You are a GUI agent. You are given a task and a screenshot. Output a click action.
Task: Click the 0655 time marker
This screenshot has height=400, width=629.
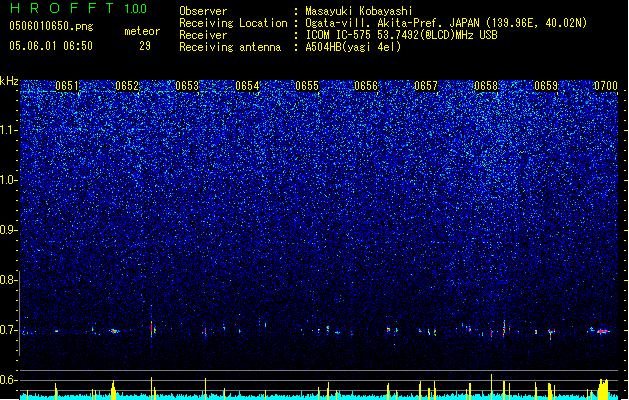[307, 85]
